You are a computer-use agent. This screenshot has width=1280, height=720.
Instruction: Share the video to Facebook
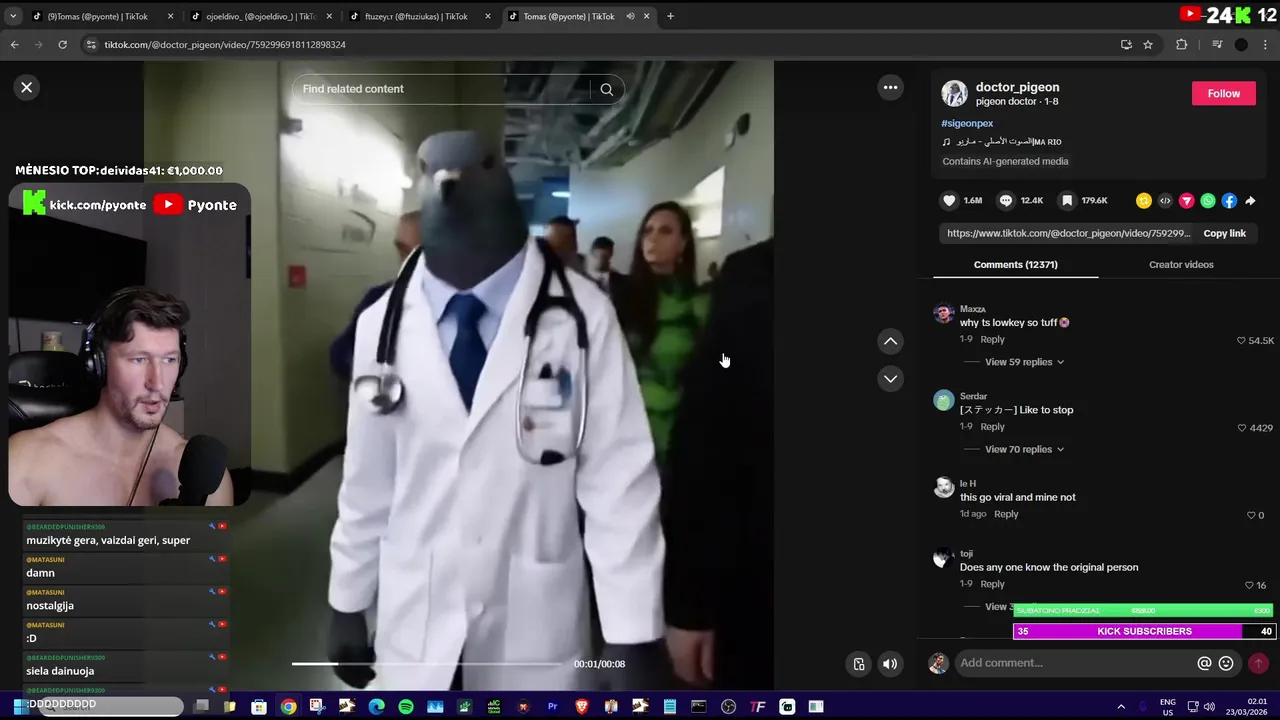(x=1229, y=201)
